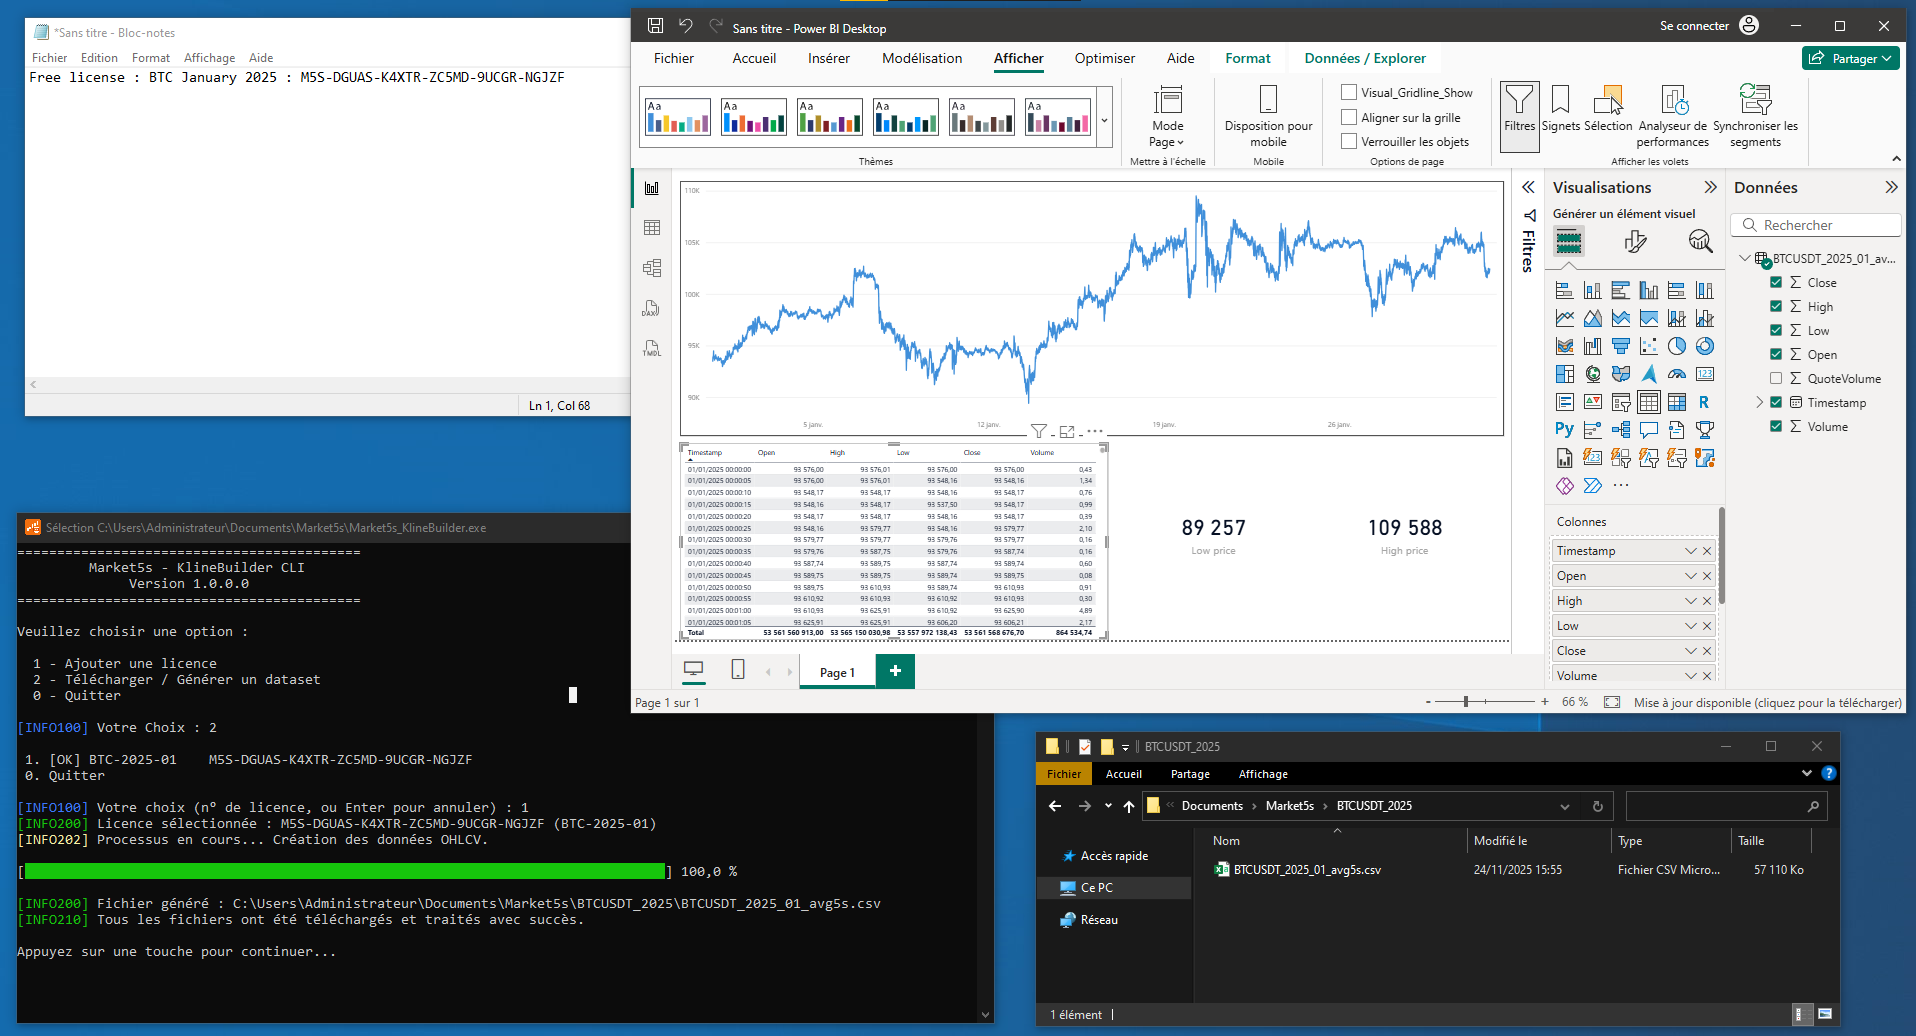The width and height of the screenshot is (1916, 1036).
Task: Select the pie chart visualization icon
Action: point(1678,346)
